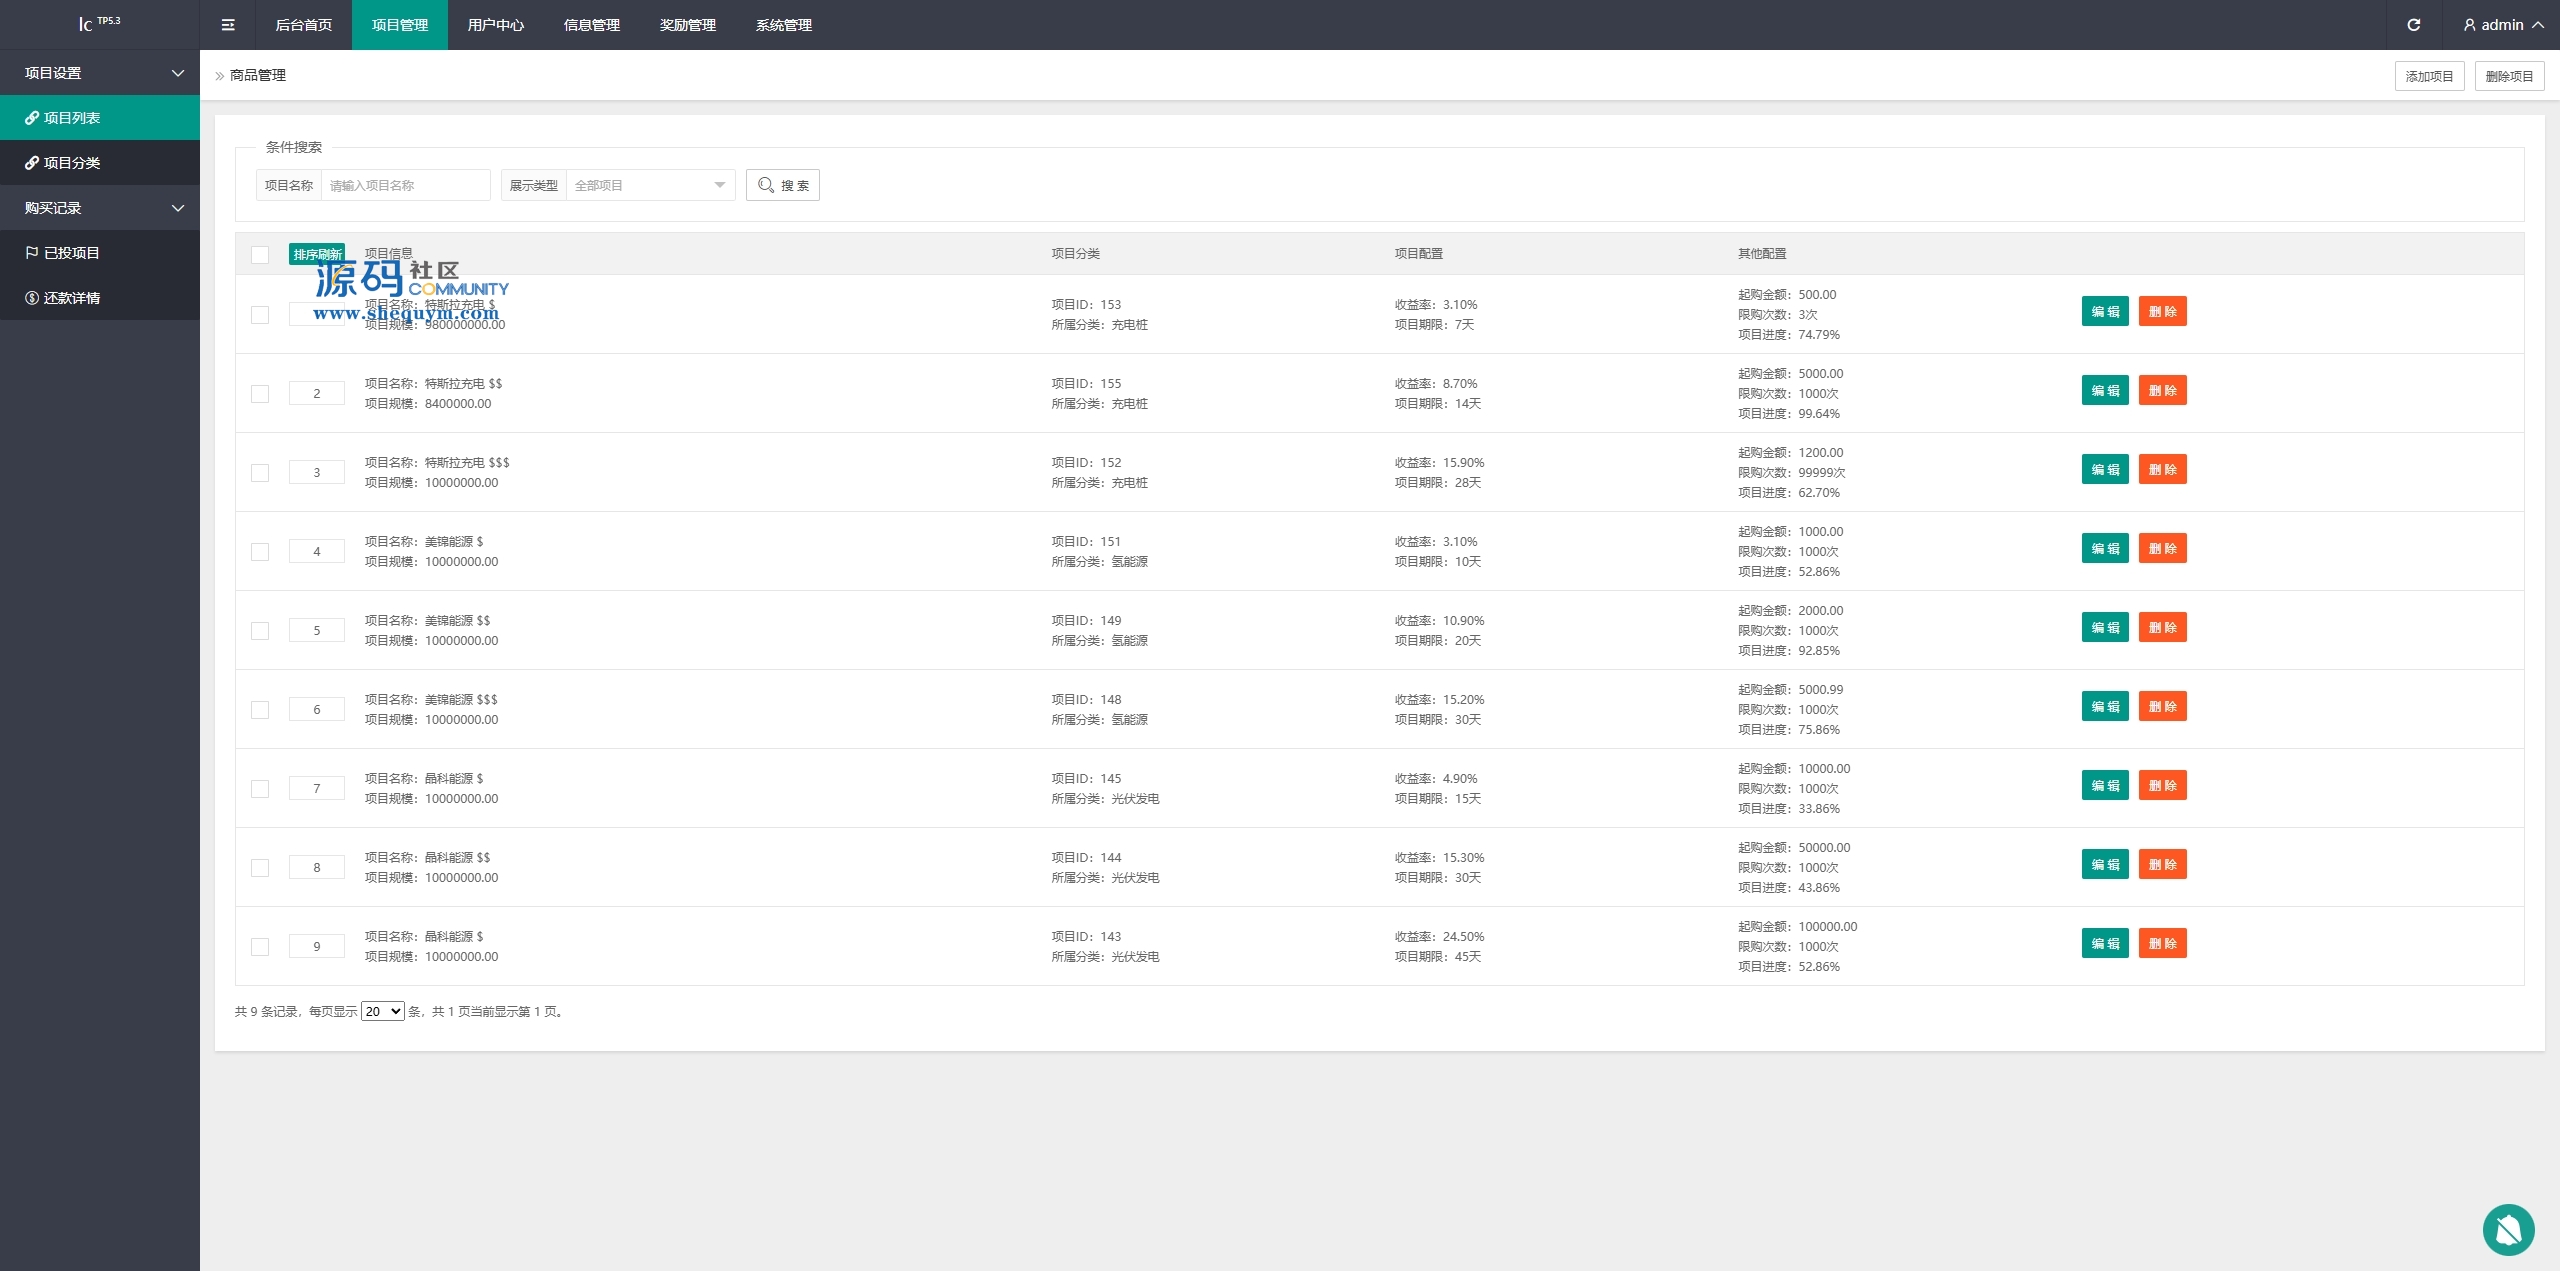Click the 搜索 magnifier button

coord(783,185)
